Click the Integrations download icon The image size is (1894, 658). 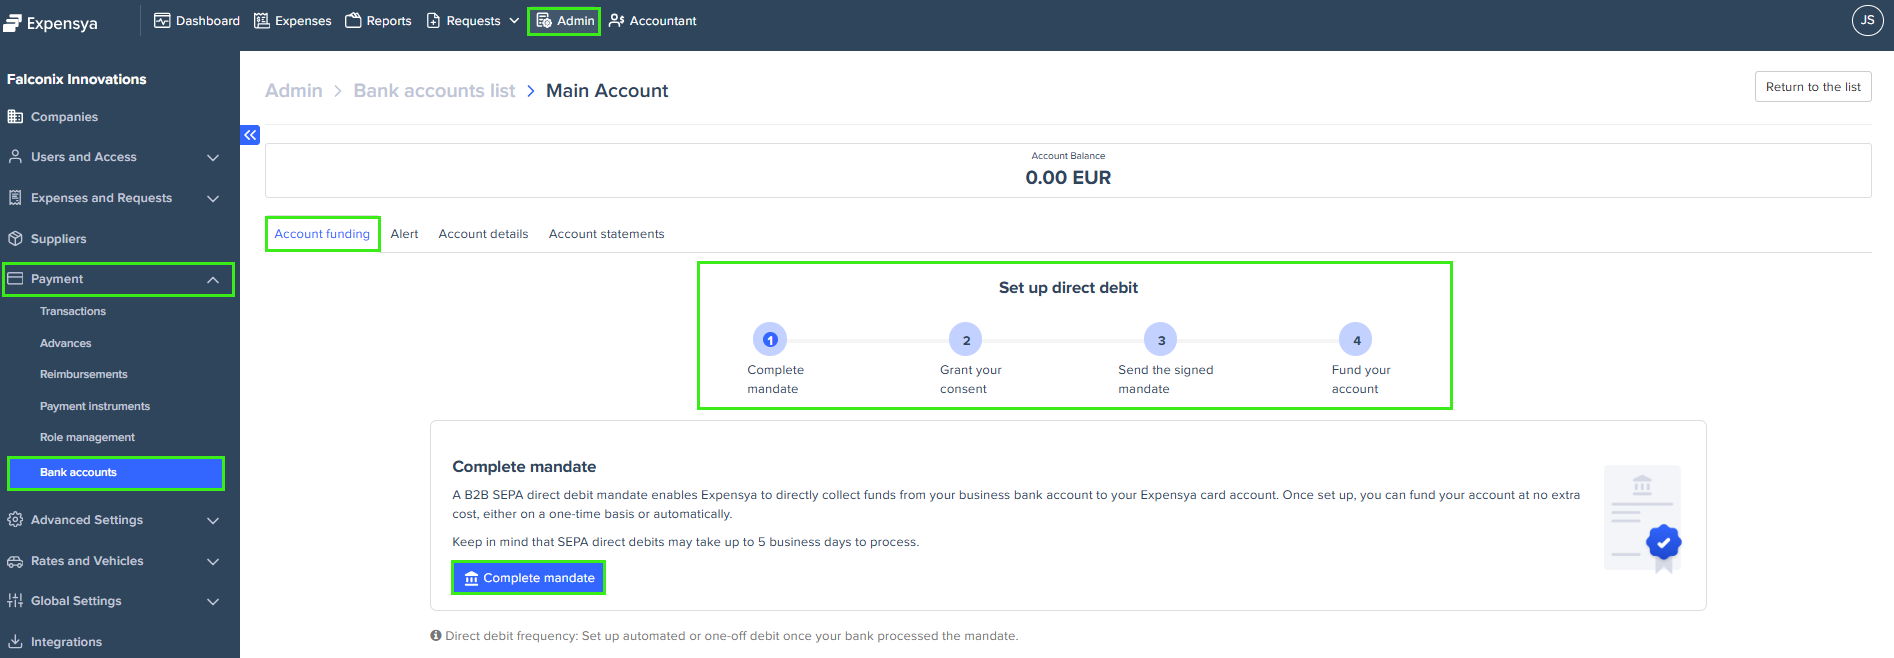(15, 641)
